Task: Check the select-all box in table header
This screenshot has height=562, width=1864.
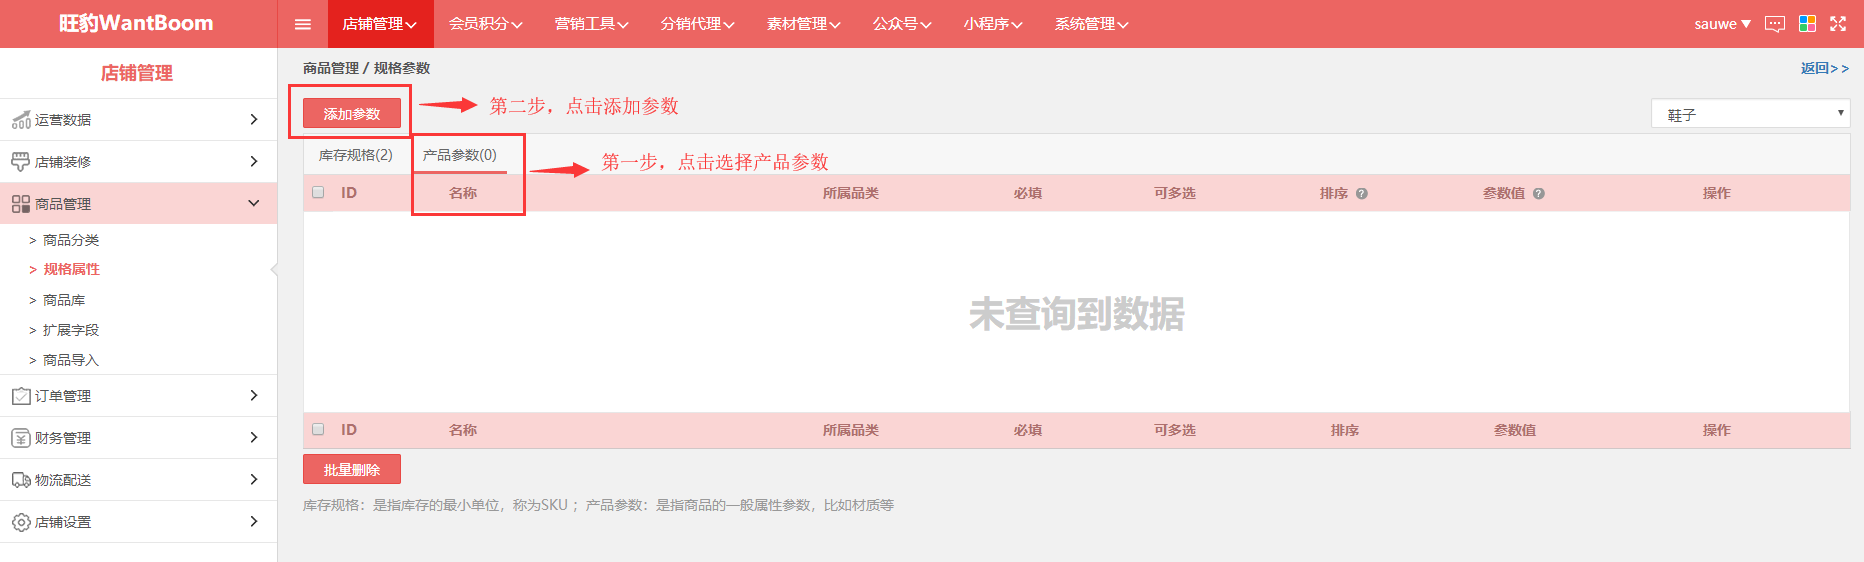Action: point(318,192)
